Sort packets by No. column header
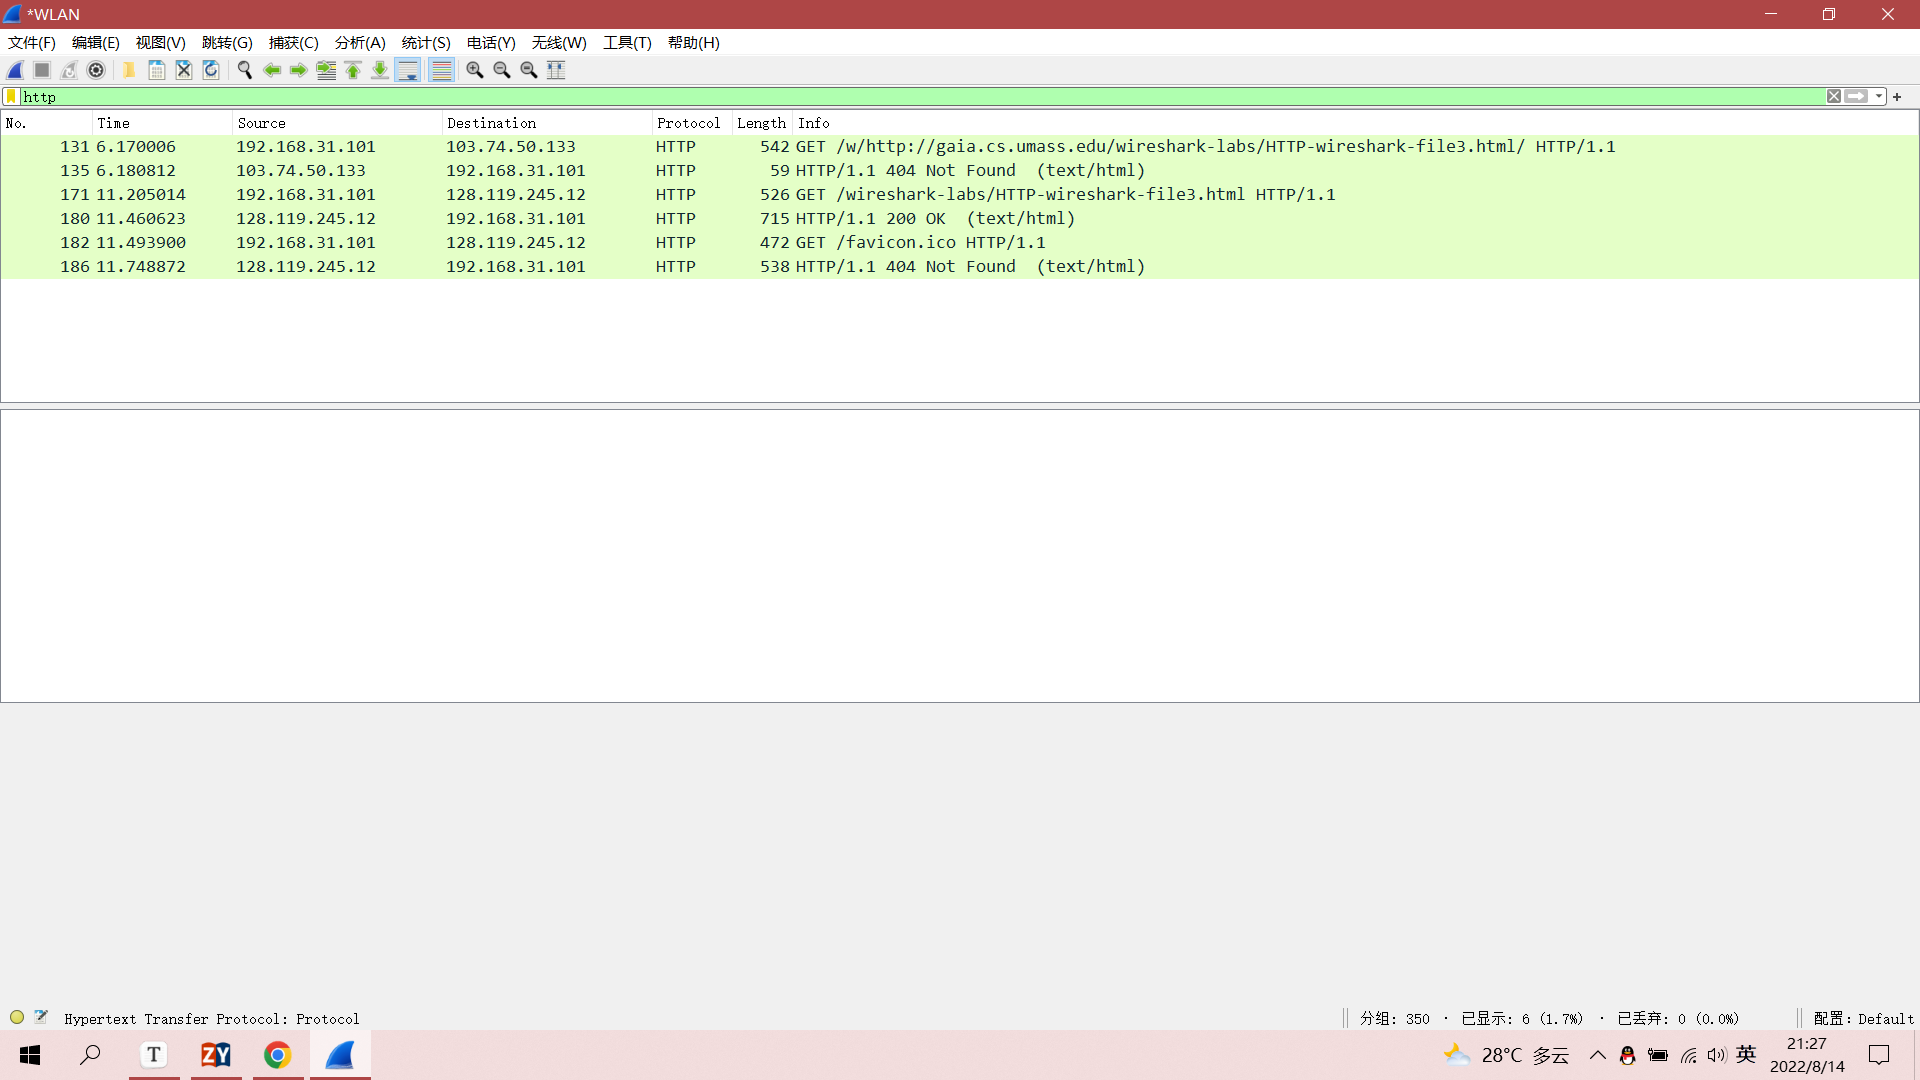 coord(47,123)
